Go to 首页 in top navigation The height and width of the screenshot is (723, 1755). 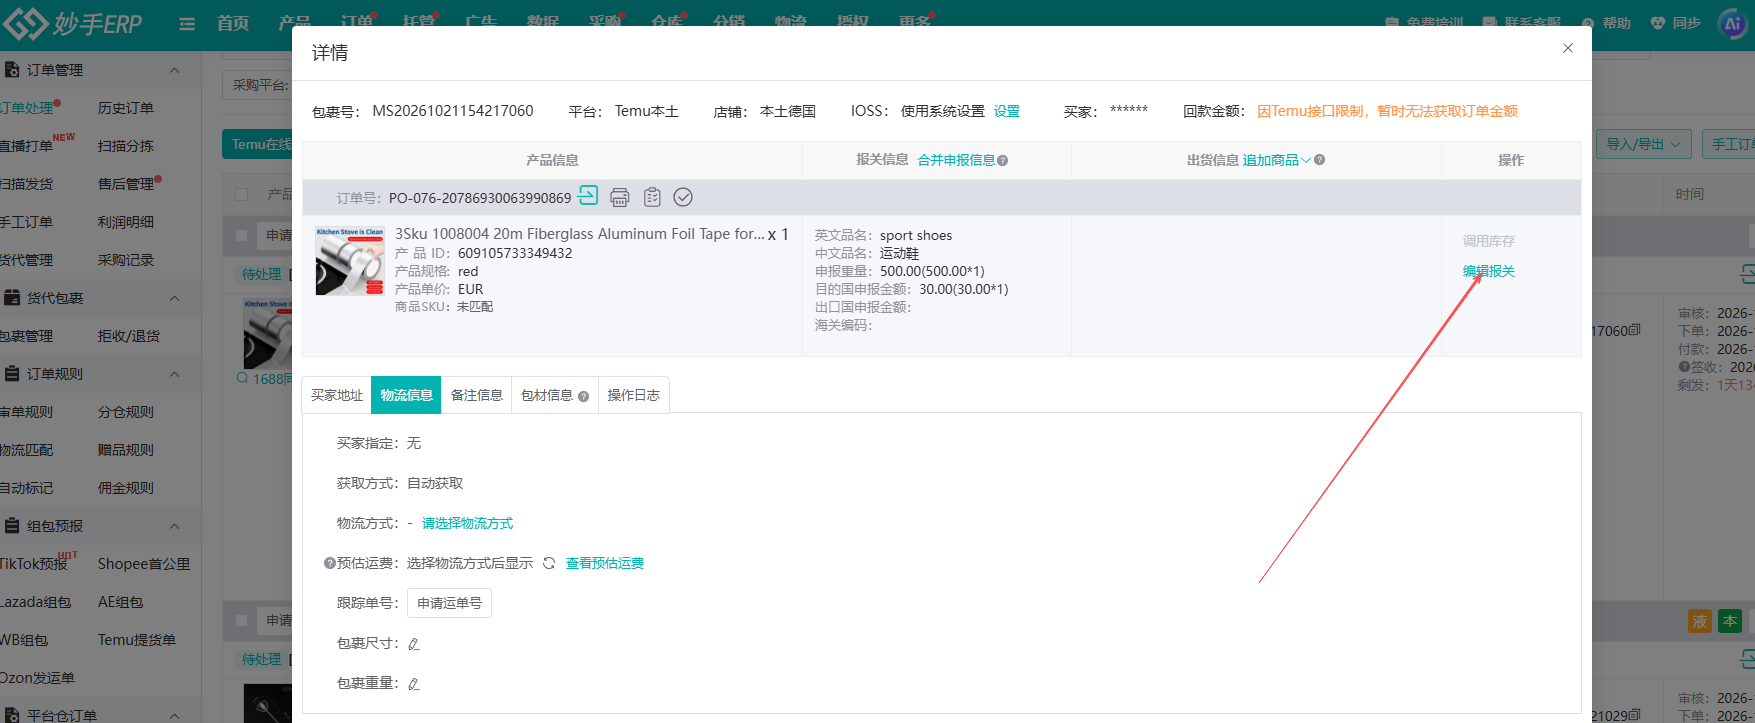pos(233,22)
